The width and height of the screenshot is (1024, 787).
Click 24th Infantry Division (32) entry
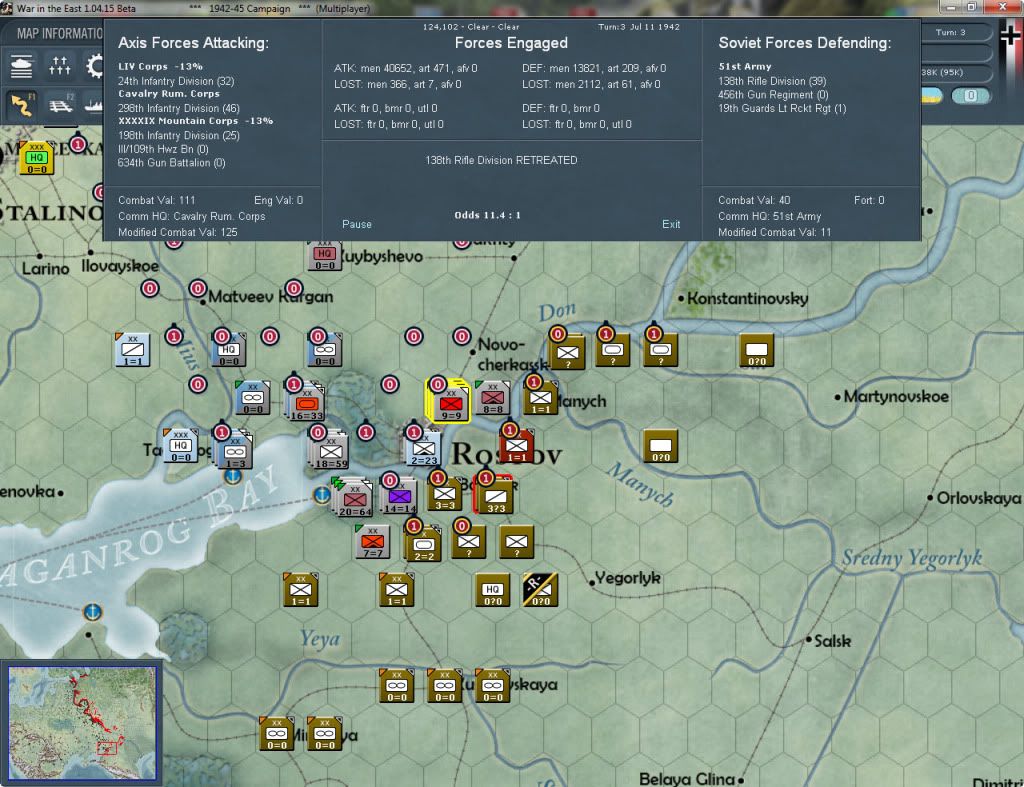pos(176,81)
